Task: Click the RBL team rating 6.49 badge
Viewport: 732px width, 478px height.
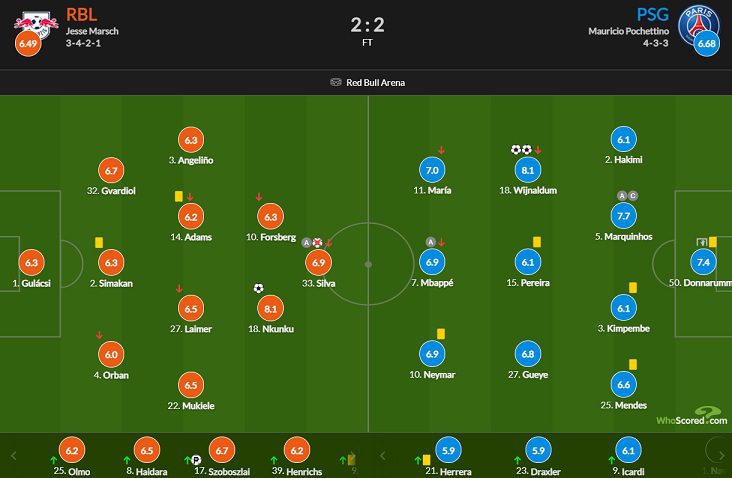Action: (28, 43)
